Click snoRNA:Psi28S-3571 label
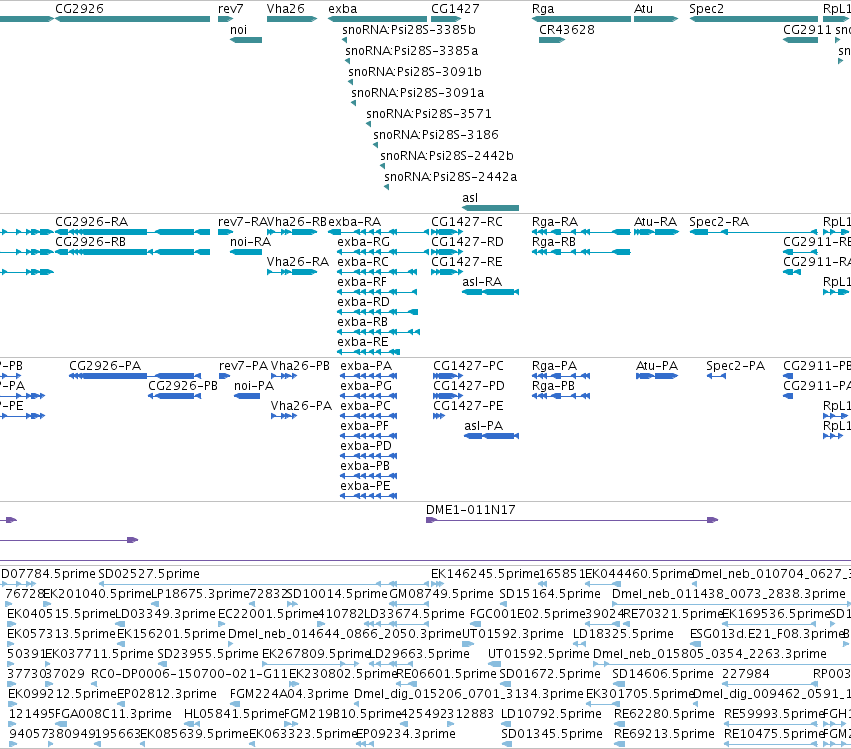This screenshot has height=749, width=851. pos(429,114)
